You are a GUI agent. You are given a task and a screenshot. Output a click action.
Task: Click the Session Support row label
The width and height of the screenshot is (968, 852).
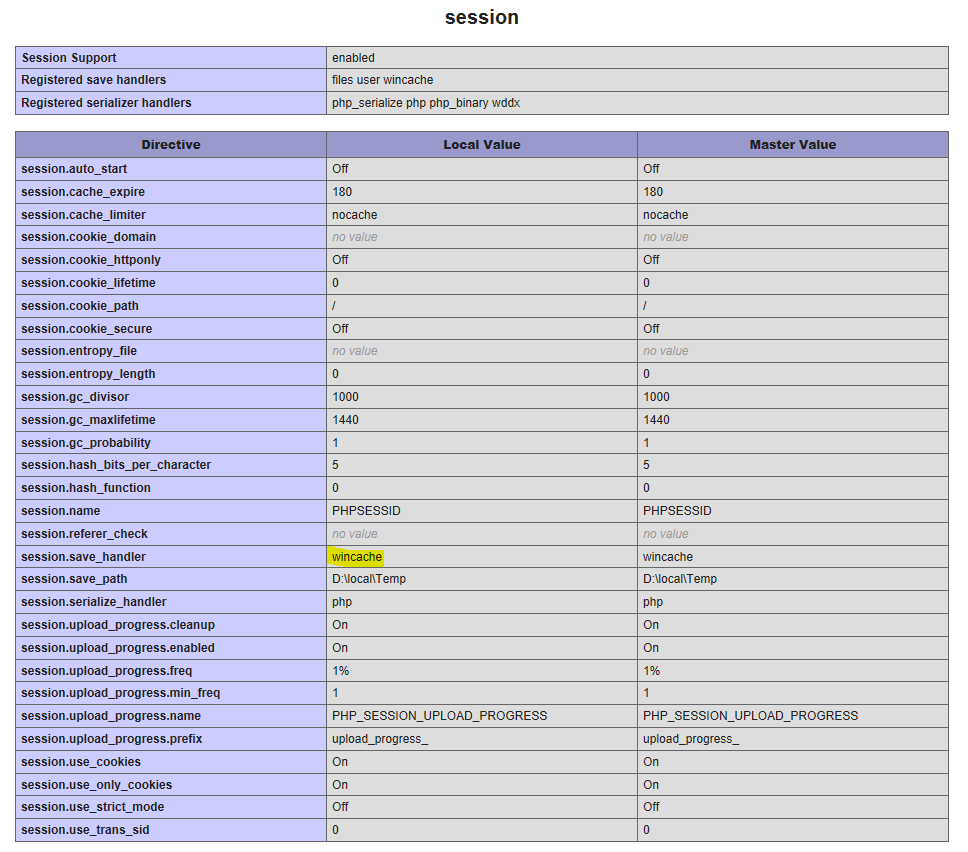71,58
